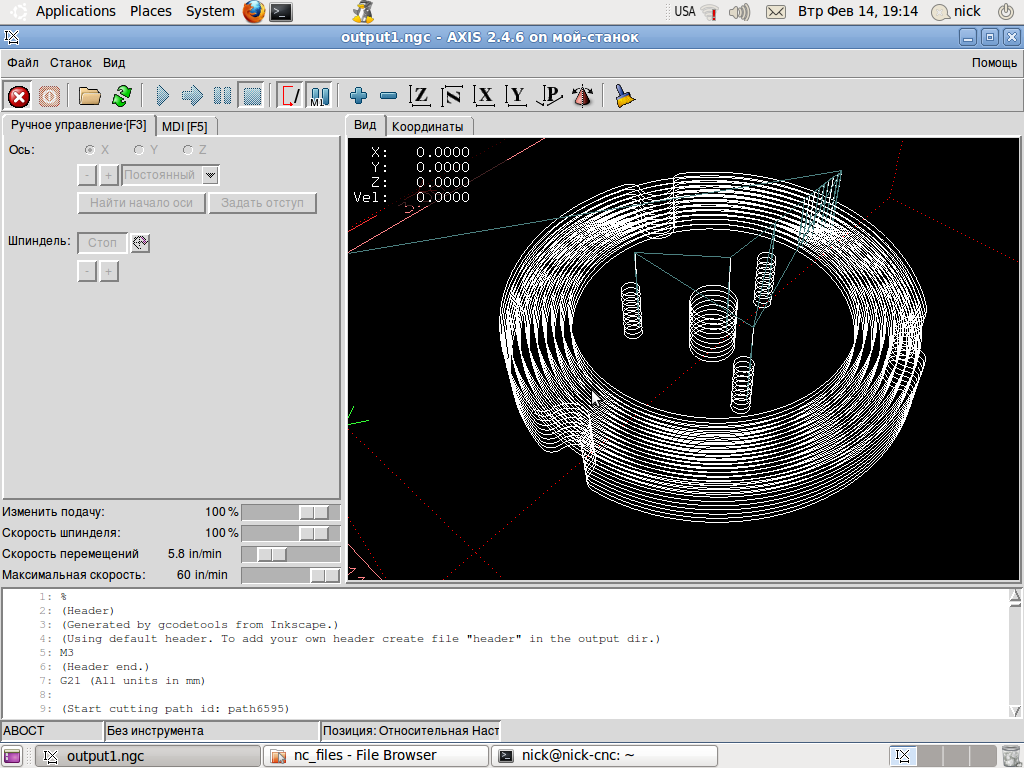This screenshot has height=768, width=1024.
Task: Run the G-code program
Action: (163, 96)
